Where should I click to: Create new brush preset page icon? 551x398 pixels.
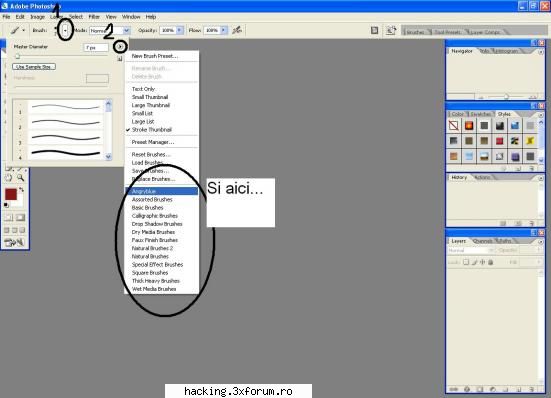point(120,59)
